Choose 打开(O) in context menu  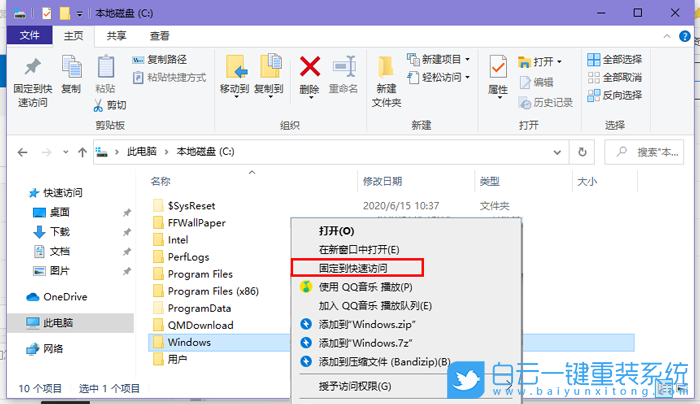(x=337, y=231)
